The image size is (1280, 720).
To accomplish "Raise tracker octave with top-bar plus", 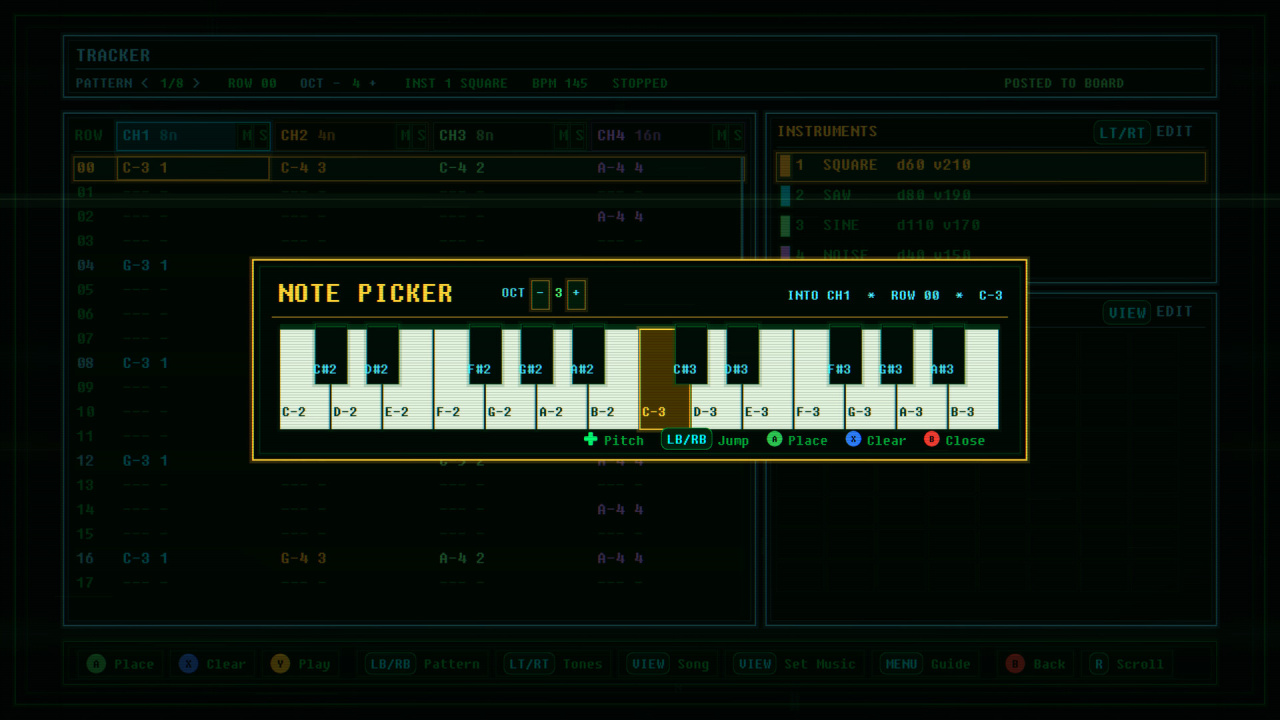I will tap(372, 83).
